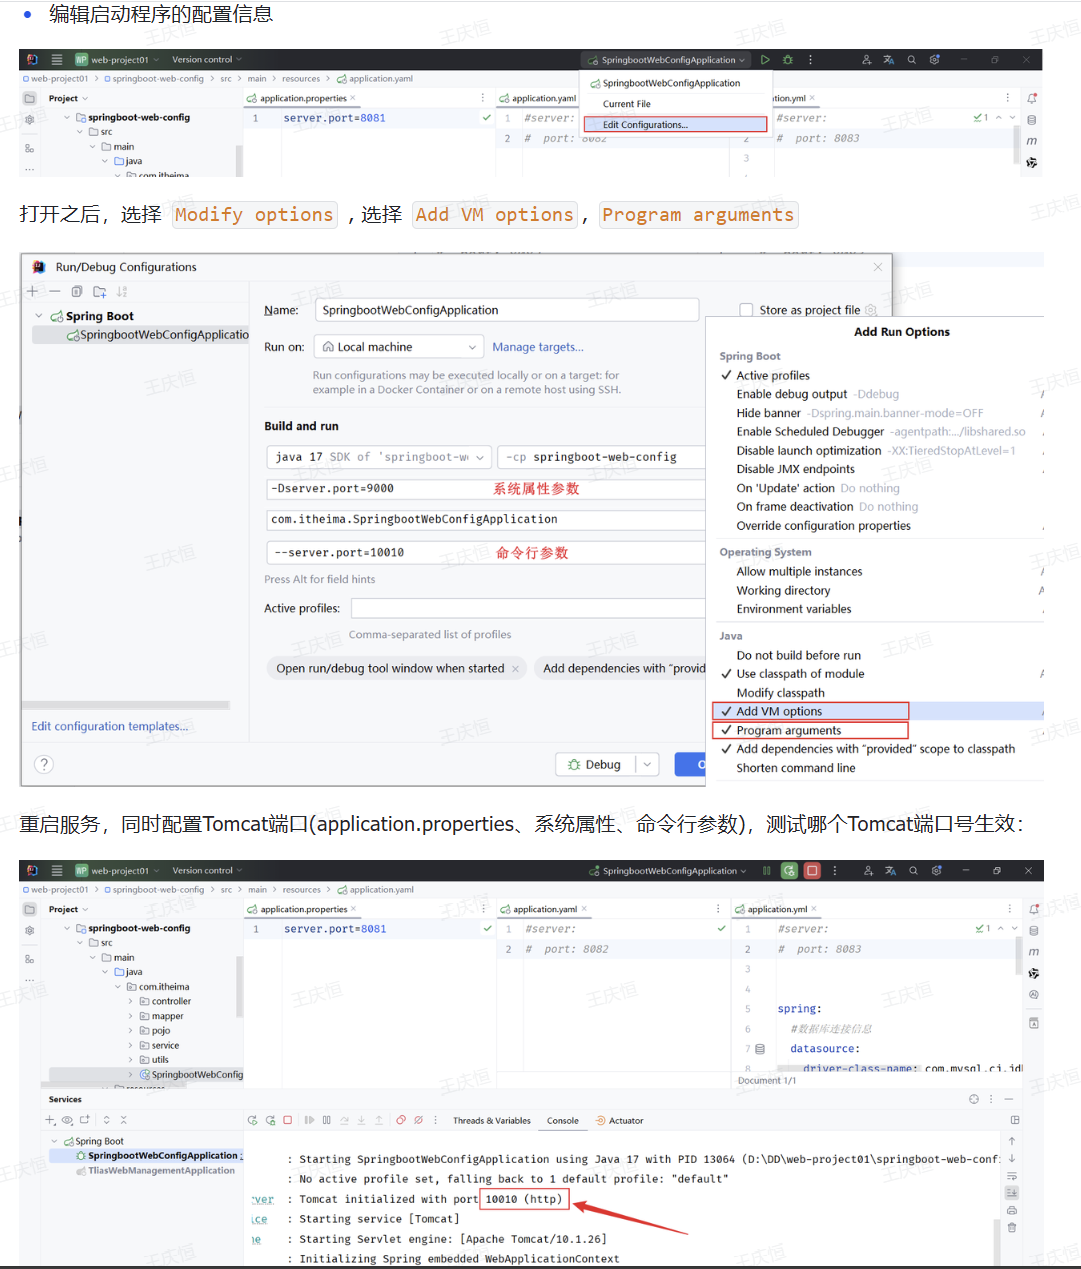Open the java 17 SDK dropdown
This screenshot has width=1081, height=1269.
coord(379,457)
